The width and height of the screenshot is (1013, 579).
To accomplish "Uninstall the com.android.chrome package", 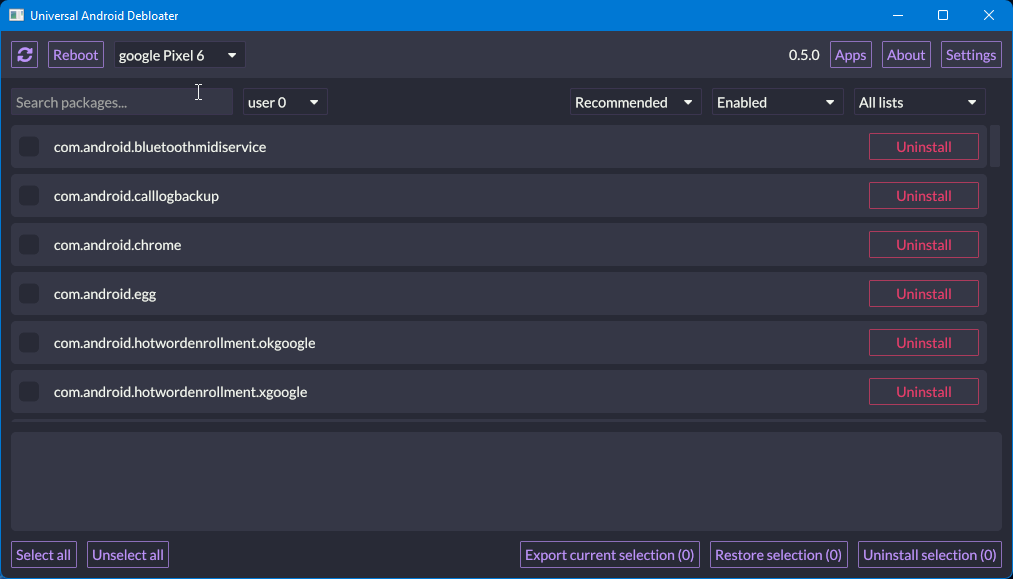I will coord(923,245).
